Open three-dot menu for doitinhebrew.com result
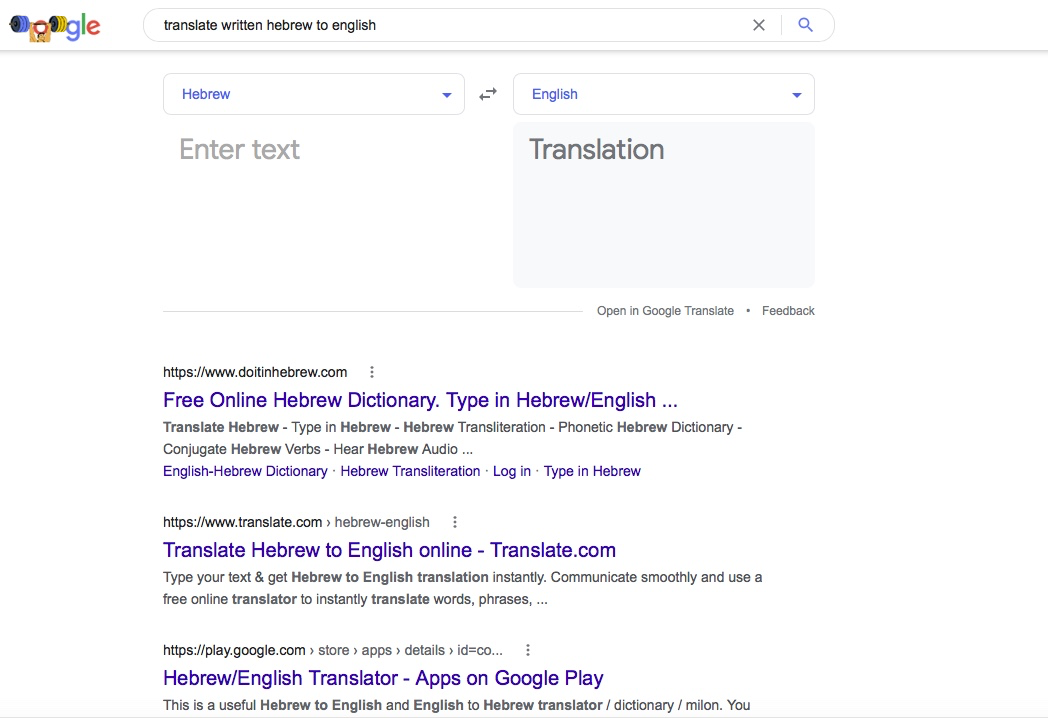 tap(372, 372)
